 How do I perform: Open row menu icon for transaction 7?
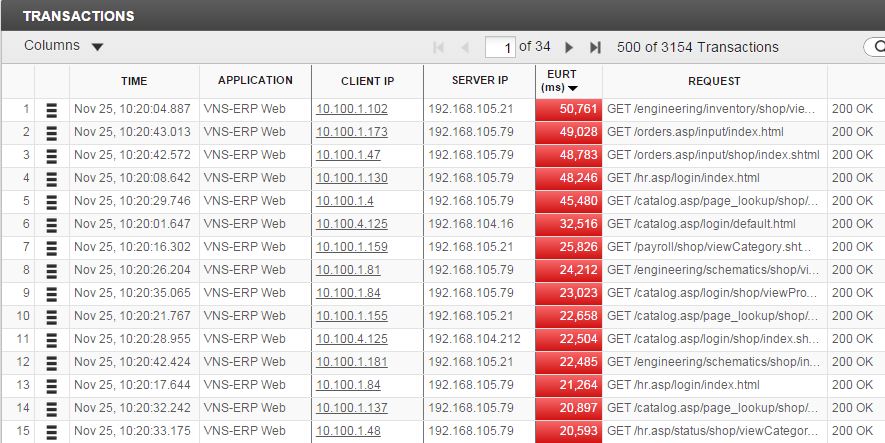pos(51,248)
